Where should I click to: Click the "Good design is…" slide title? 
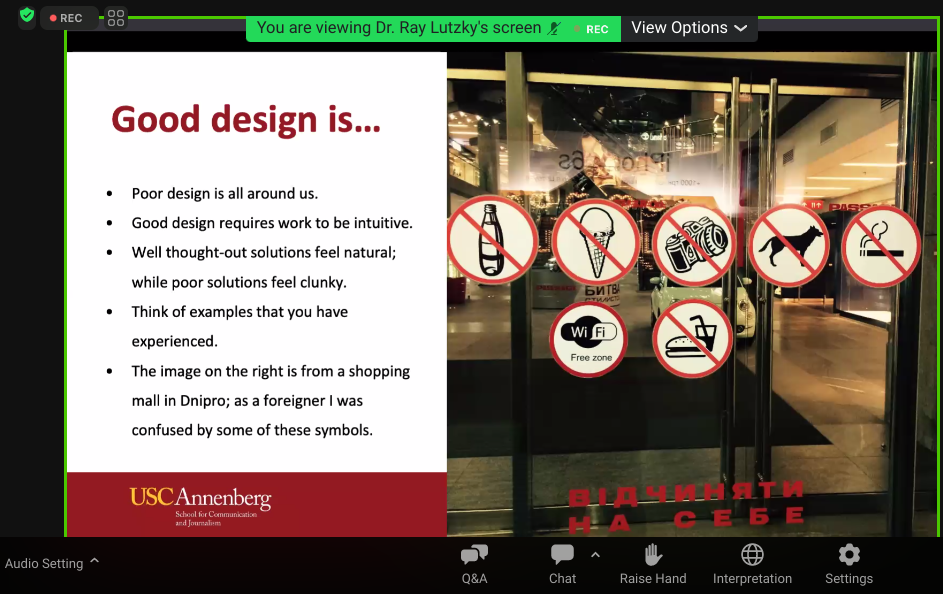246,120
